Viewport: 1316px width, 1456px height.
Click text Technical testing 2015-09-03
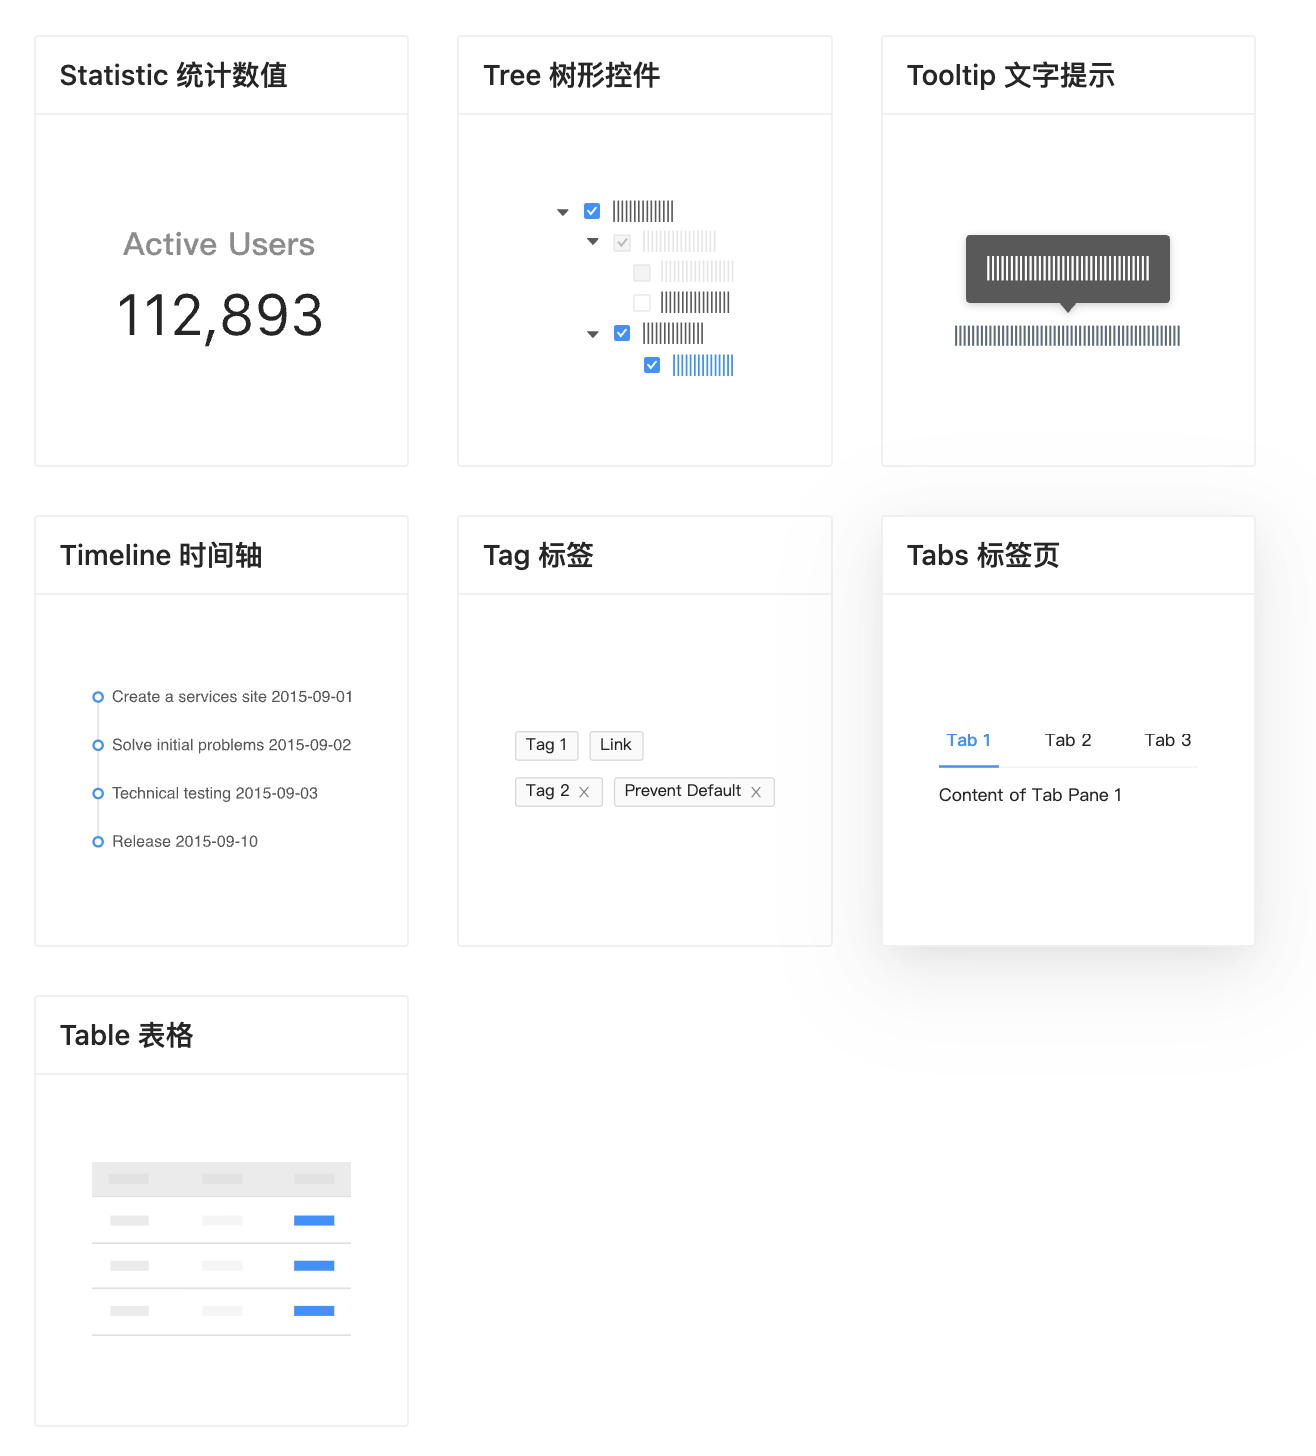pos(215,793)
